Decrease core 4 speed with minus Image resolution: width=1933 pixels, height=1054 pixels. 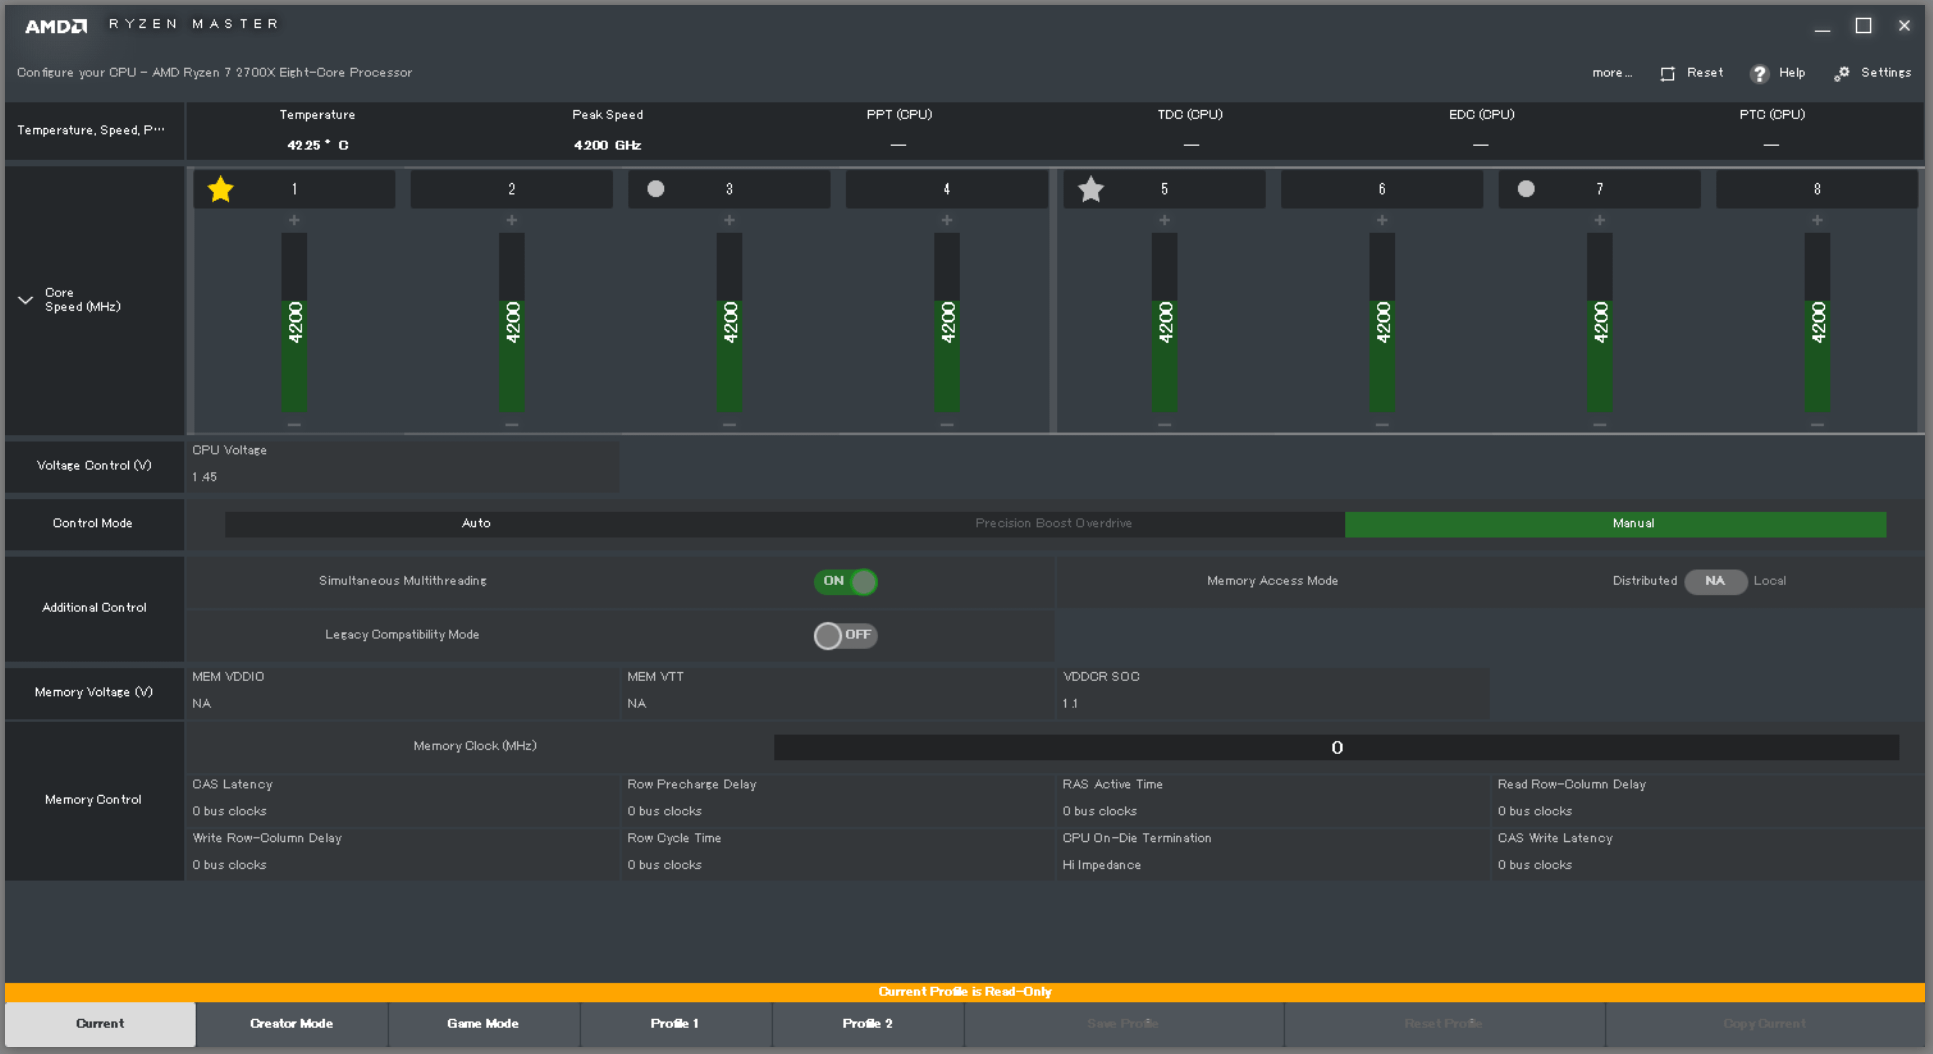pos(946,425)
